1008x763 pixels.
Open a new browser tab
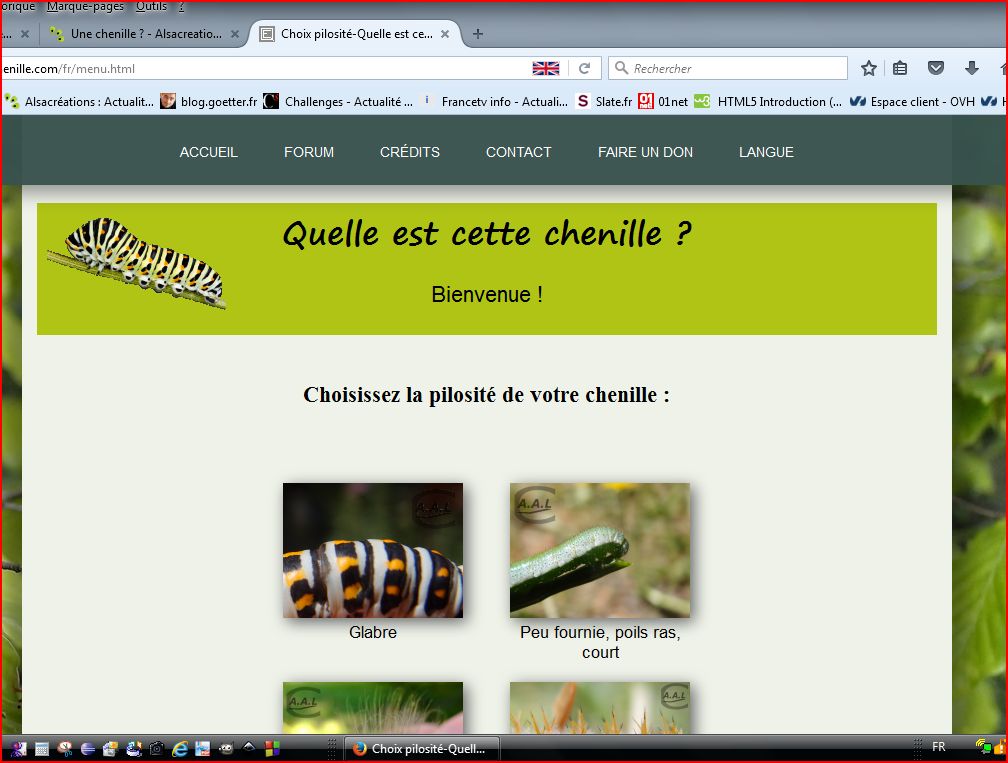click(478, 34)
